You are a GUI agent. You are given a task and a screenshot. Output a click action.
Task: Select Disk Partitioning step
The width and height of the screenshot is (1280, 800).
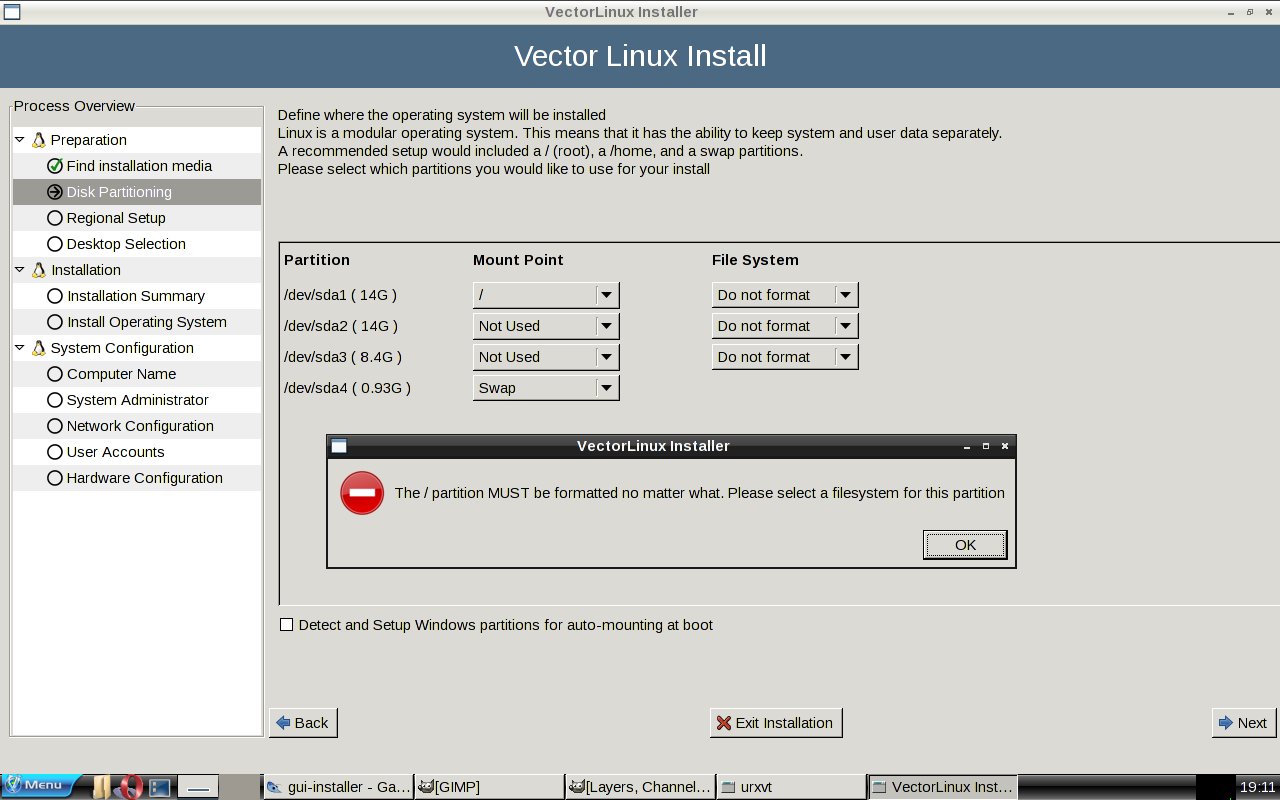(137, 192)
